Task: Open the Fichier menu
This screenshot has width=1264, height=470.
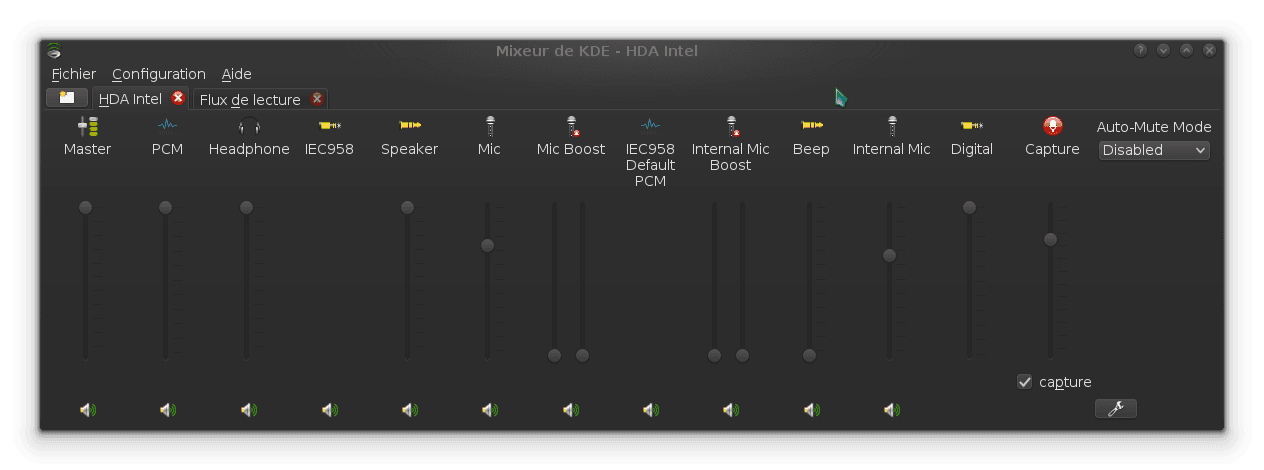Action: point(74,74)
